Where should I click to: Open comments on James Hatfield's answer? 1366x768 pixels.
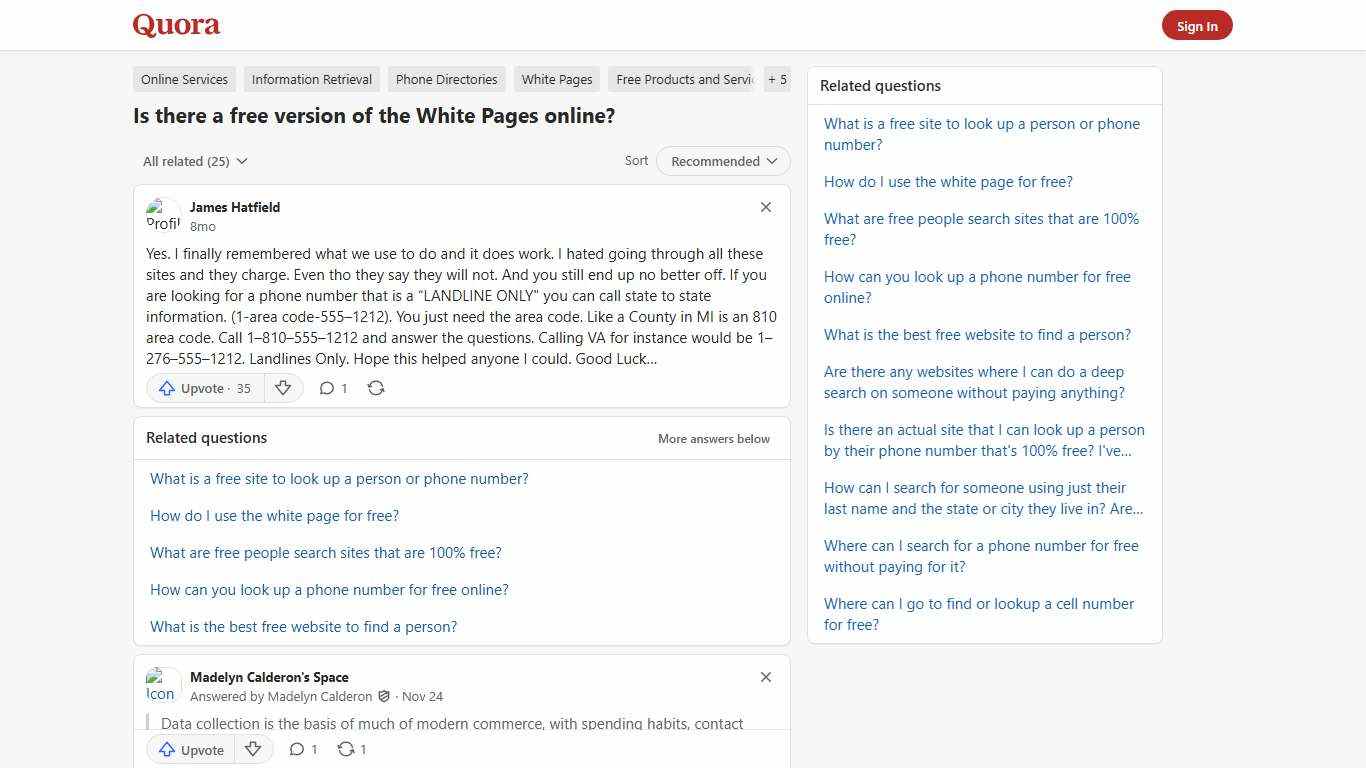click(333, 388)
